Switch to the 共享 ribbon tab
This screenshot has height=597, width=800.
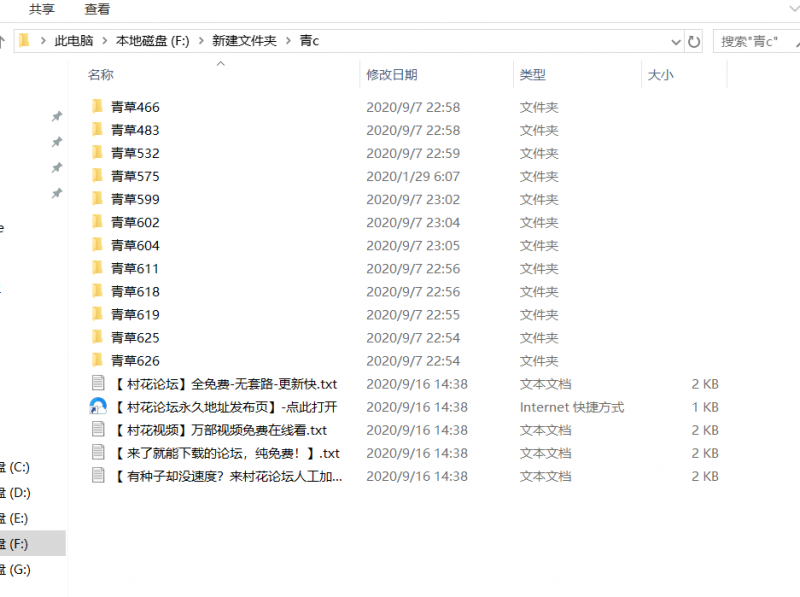[x=40, y=10]
